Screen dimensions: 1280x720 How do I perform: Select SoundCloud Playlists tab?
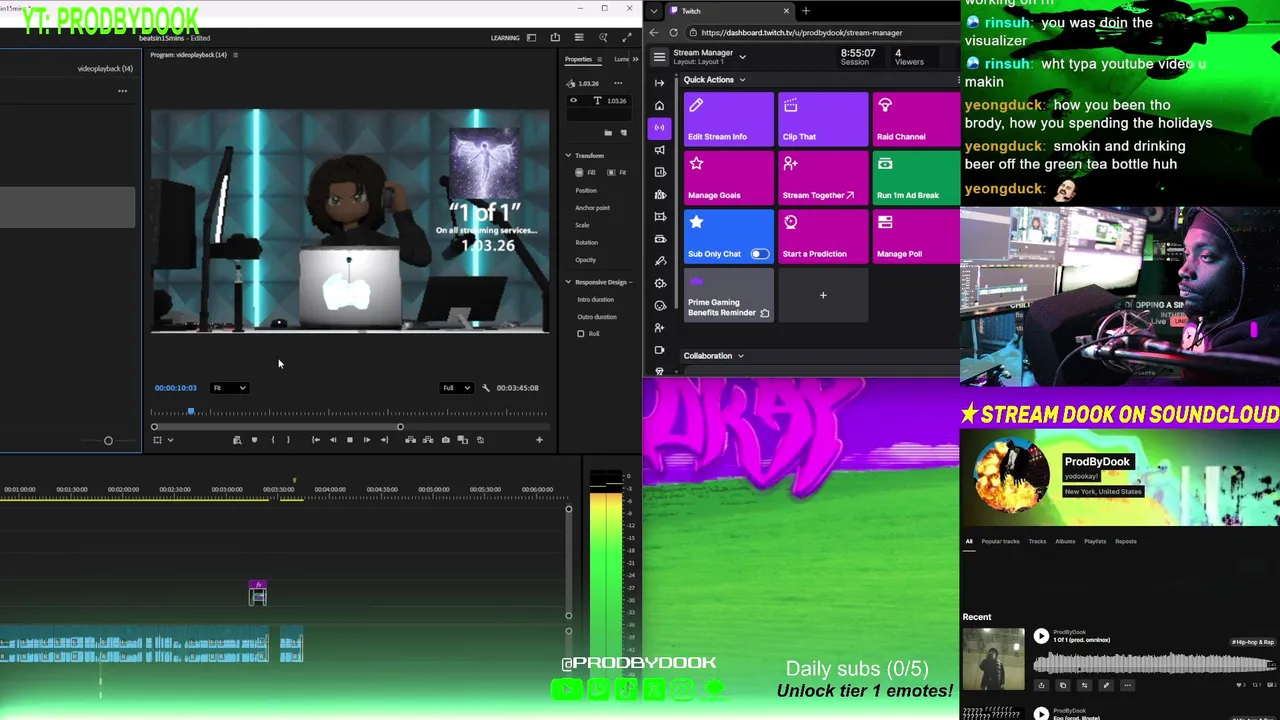click(x=1095, y=542)
